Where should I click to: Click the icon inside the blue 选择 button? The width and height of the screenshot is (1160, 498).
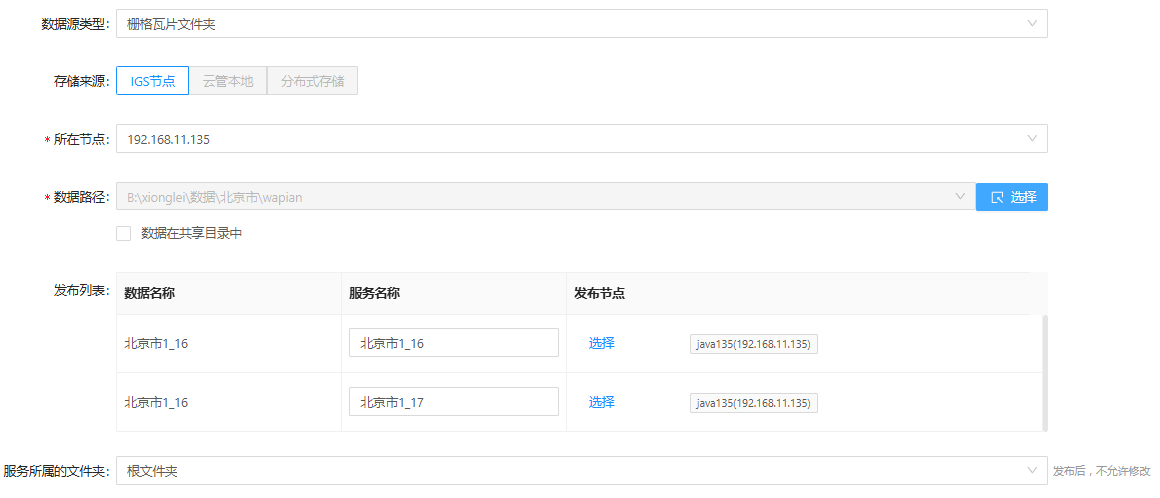click(x=997, y=197)
